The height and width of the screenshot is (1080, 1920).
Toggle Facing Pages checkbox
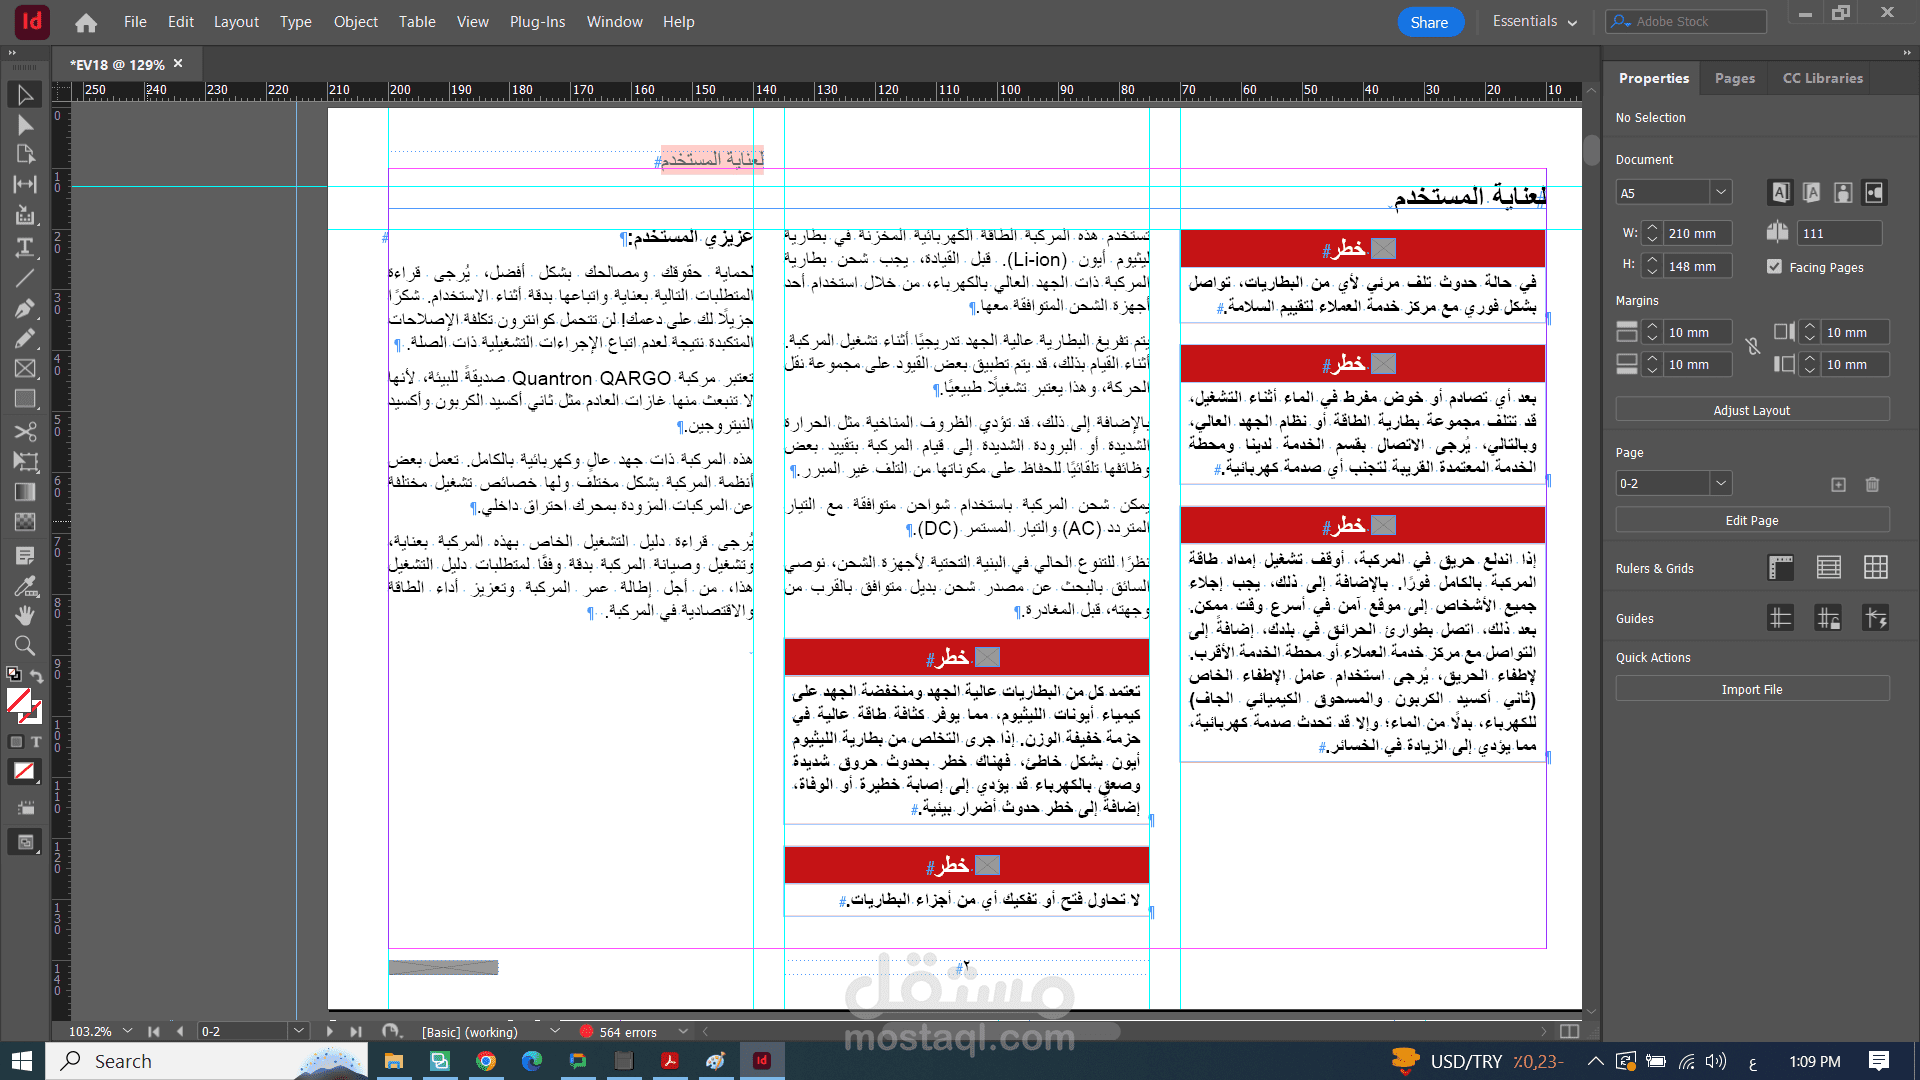point(1774,267)
